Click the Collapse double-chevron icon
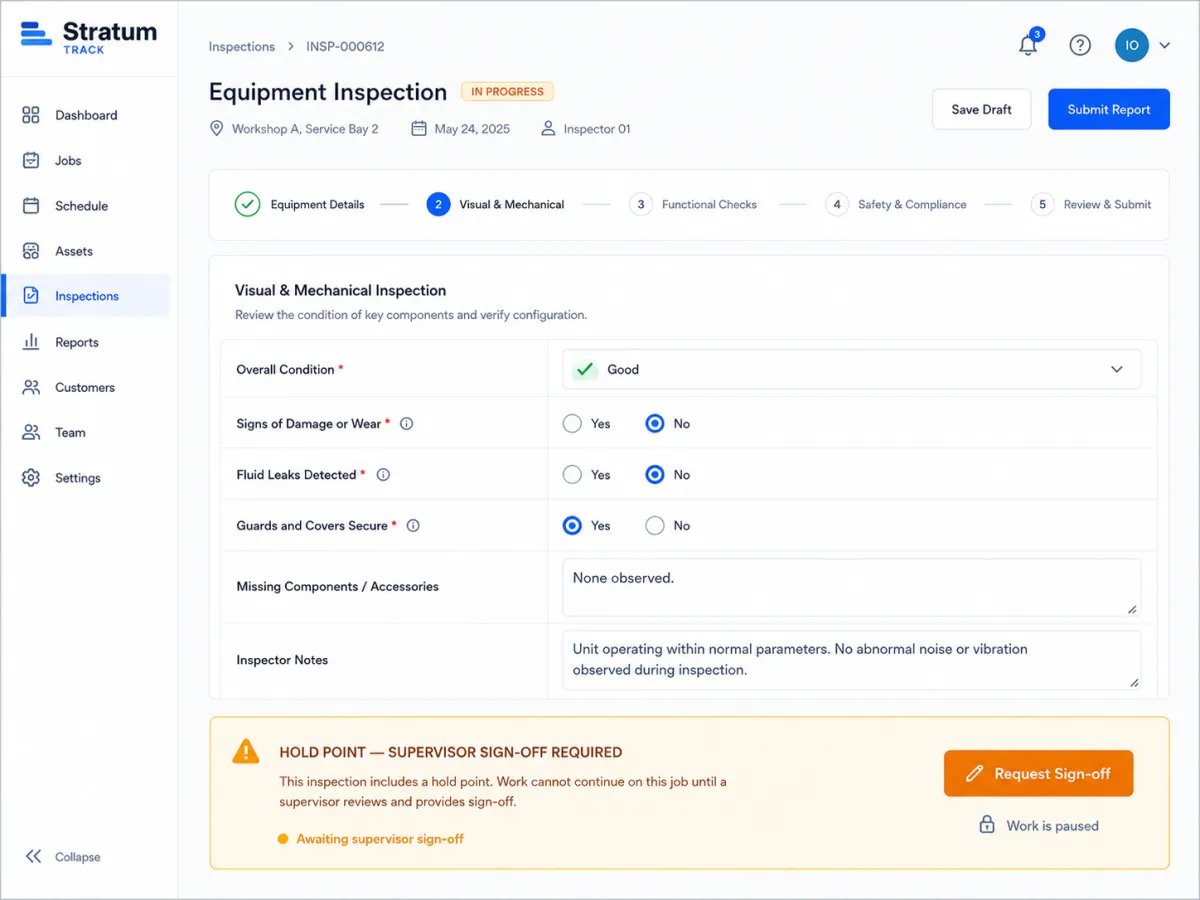 pyautogui.click(x=33, y=857)
